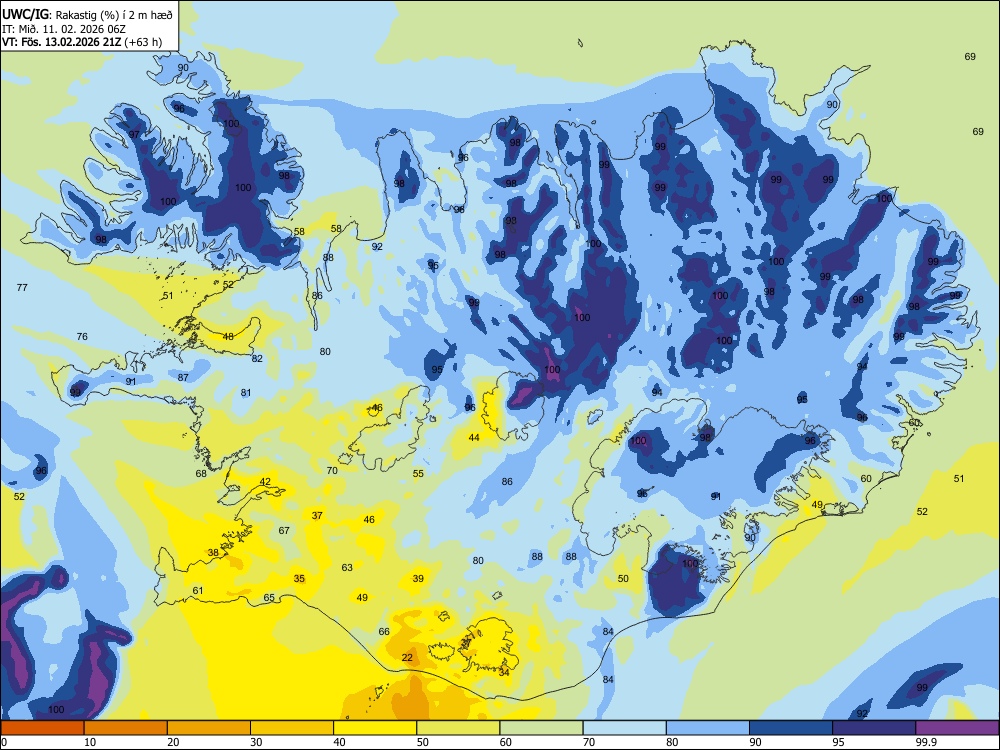Click the map value '35'

click(299, 578)
